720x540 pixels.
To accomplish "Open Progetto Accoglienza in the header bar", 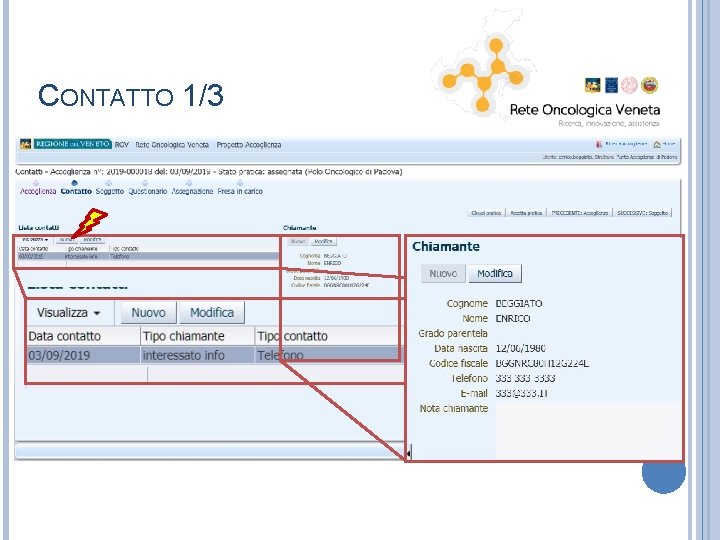I will tap(249, 145).
